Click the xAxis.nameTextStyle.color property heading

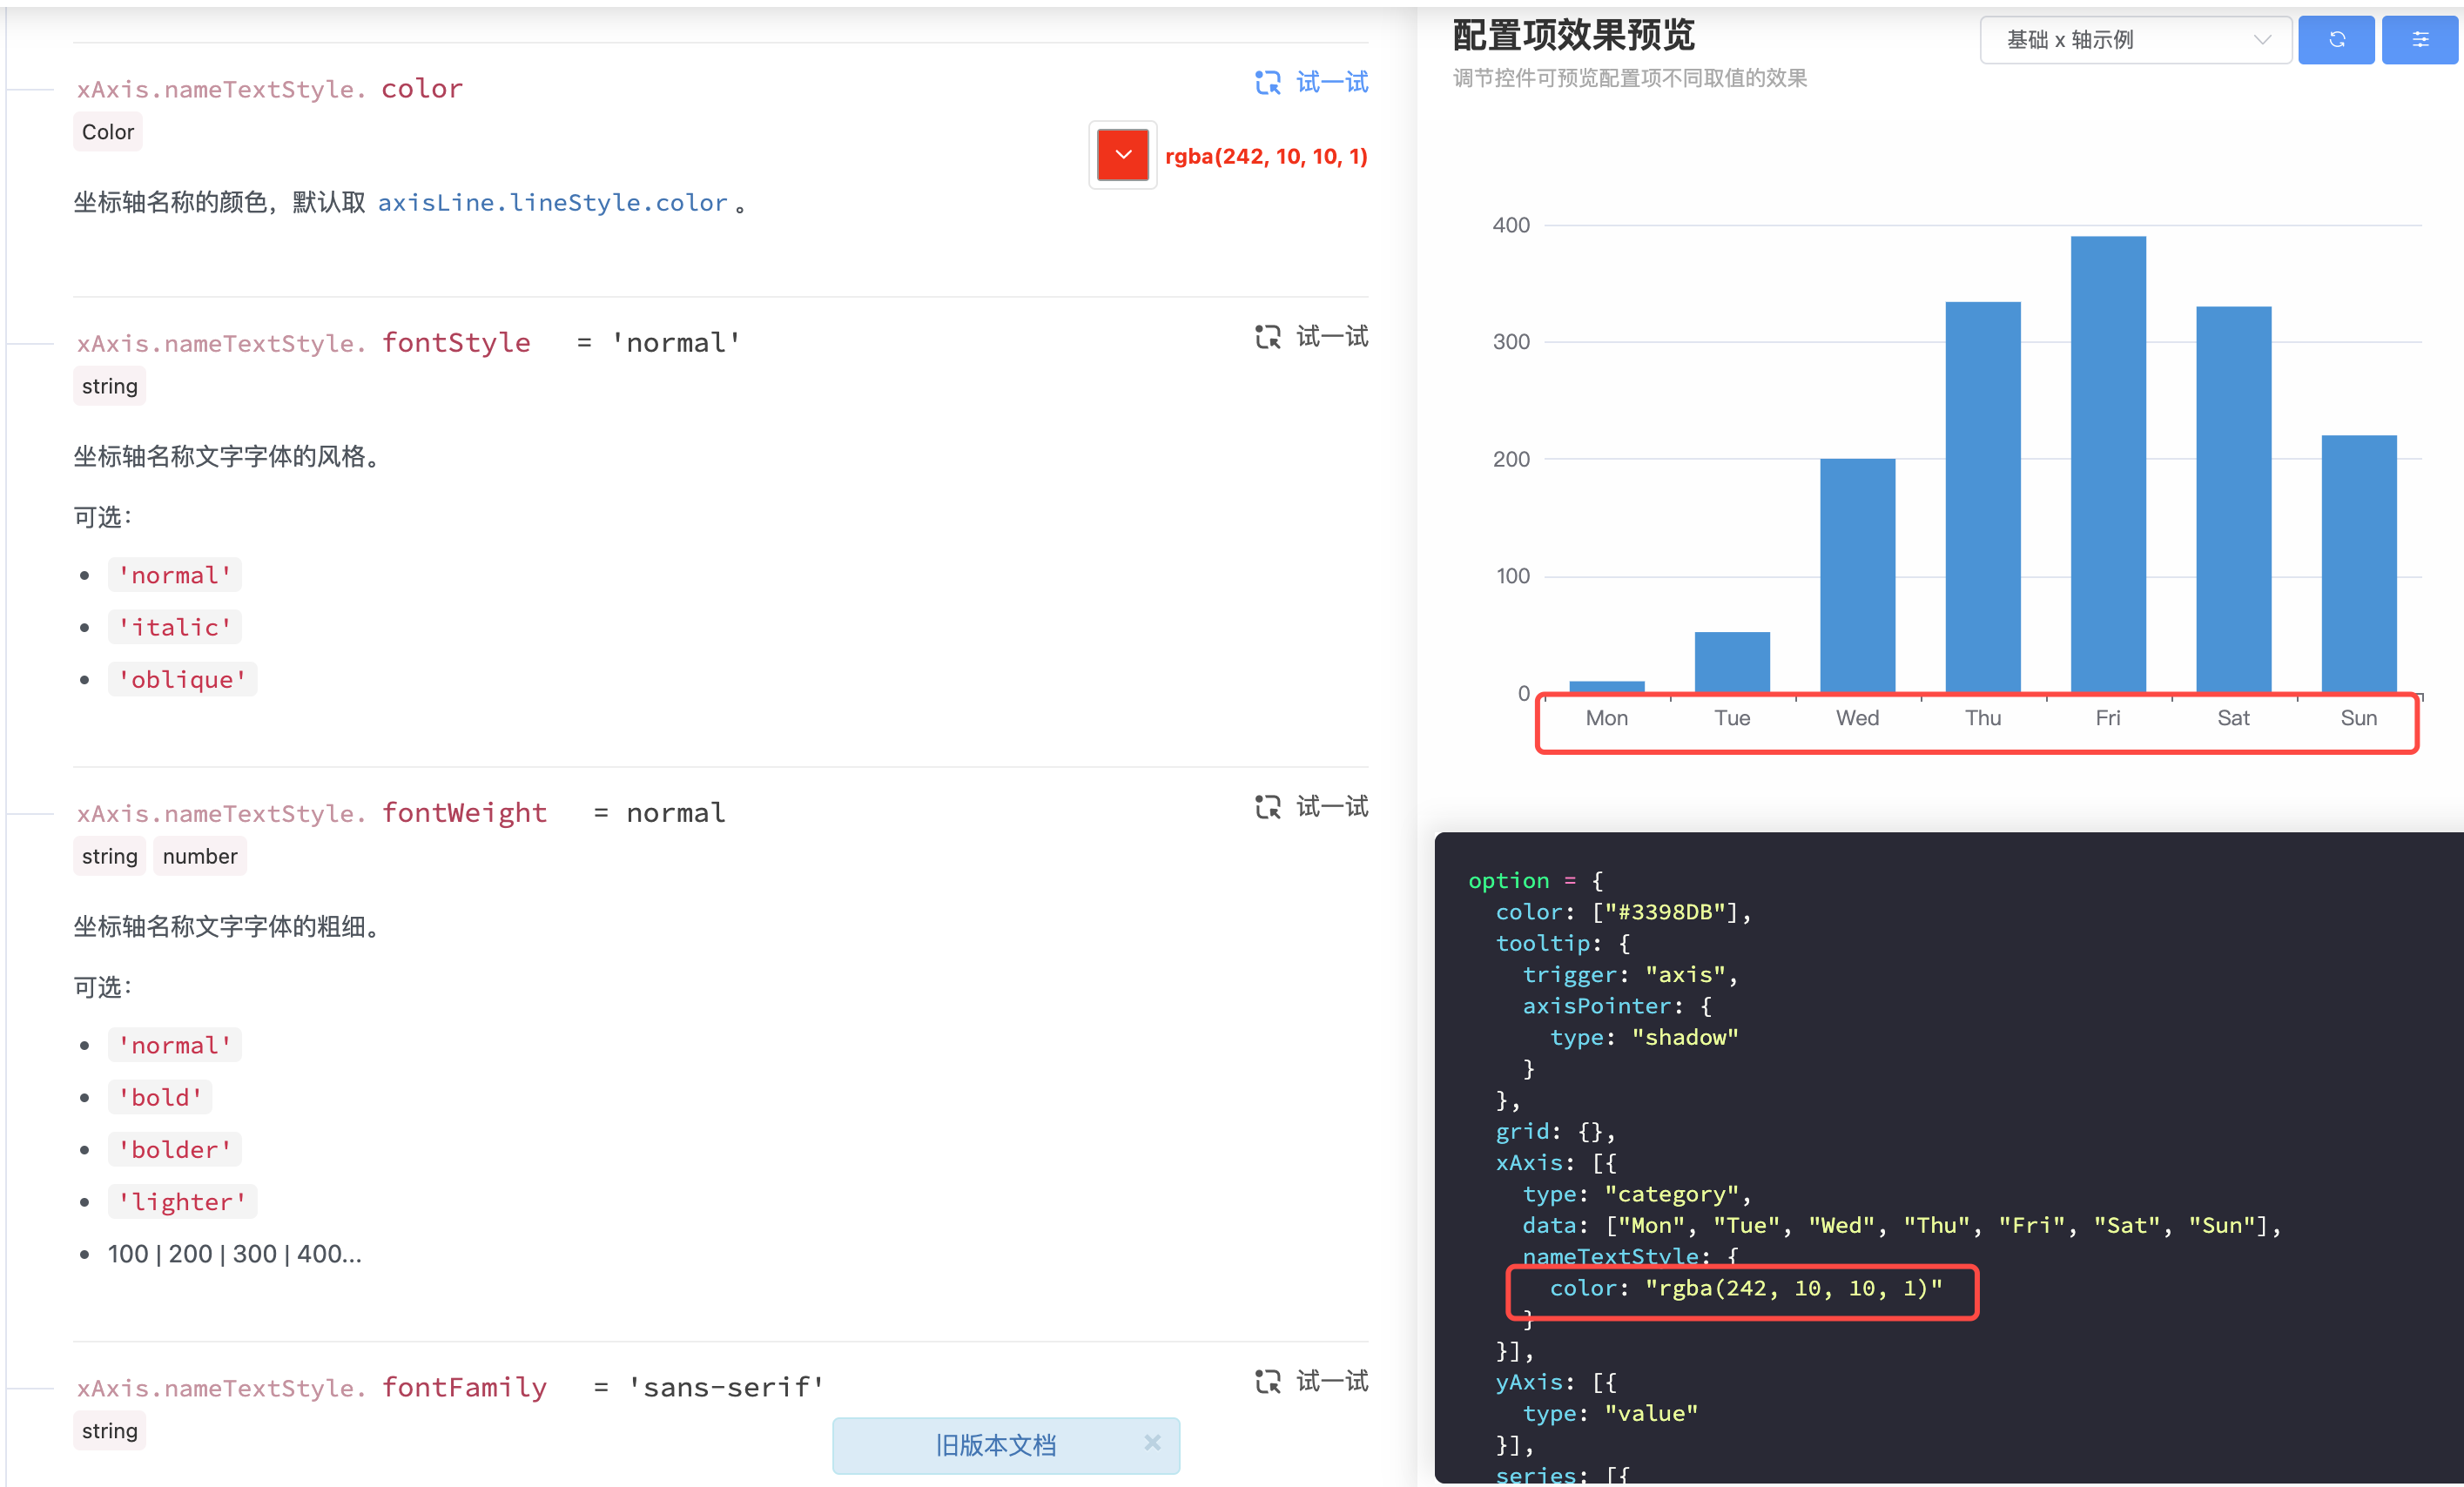click(x=270, y=88)
